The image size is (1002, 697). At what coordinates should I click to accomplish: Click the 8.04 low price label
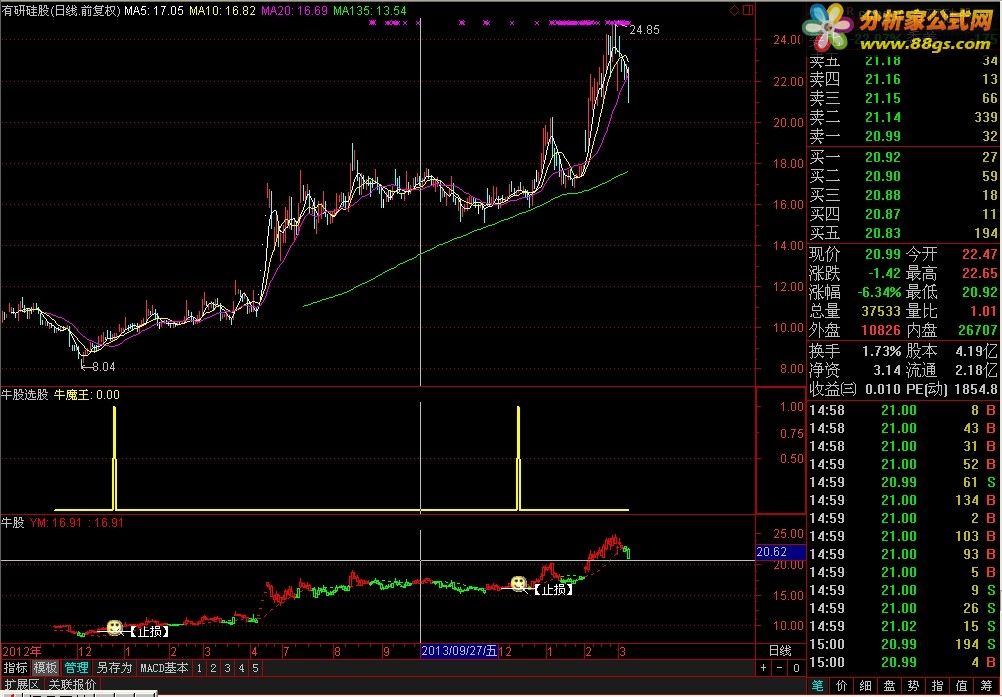[104, 367]
